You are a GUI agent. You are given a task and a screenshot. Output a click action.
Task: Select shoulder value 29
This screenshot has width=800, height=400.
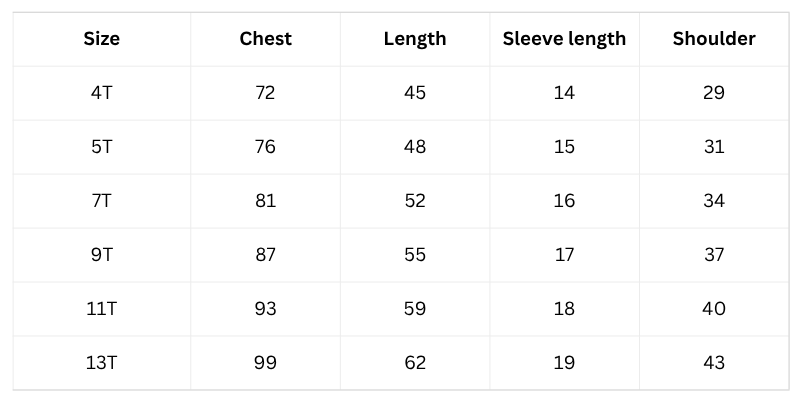pos(714,93)
